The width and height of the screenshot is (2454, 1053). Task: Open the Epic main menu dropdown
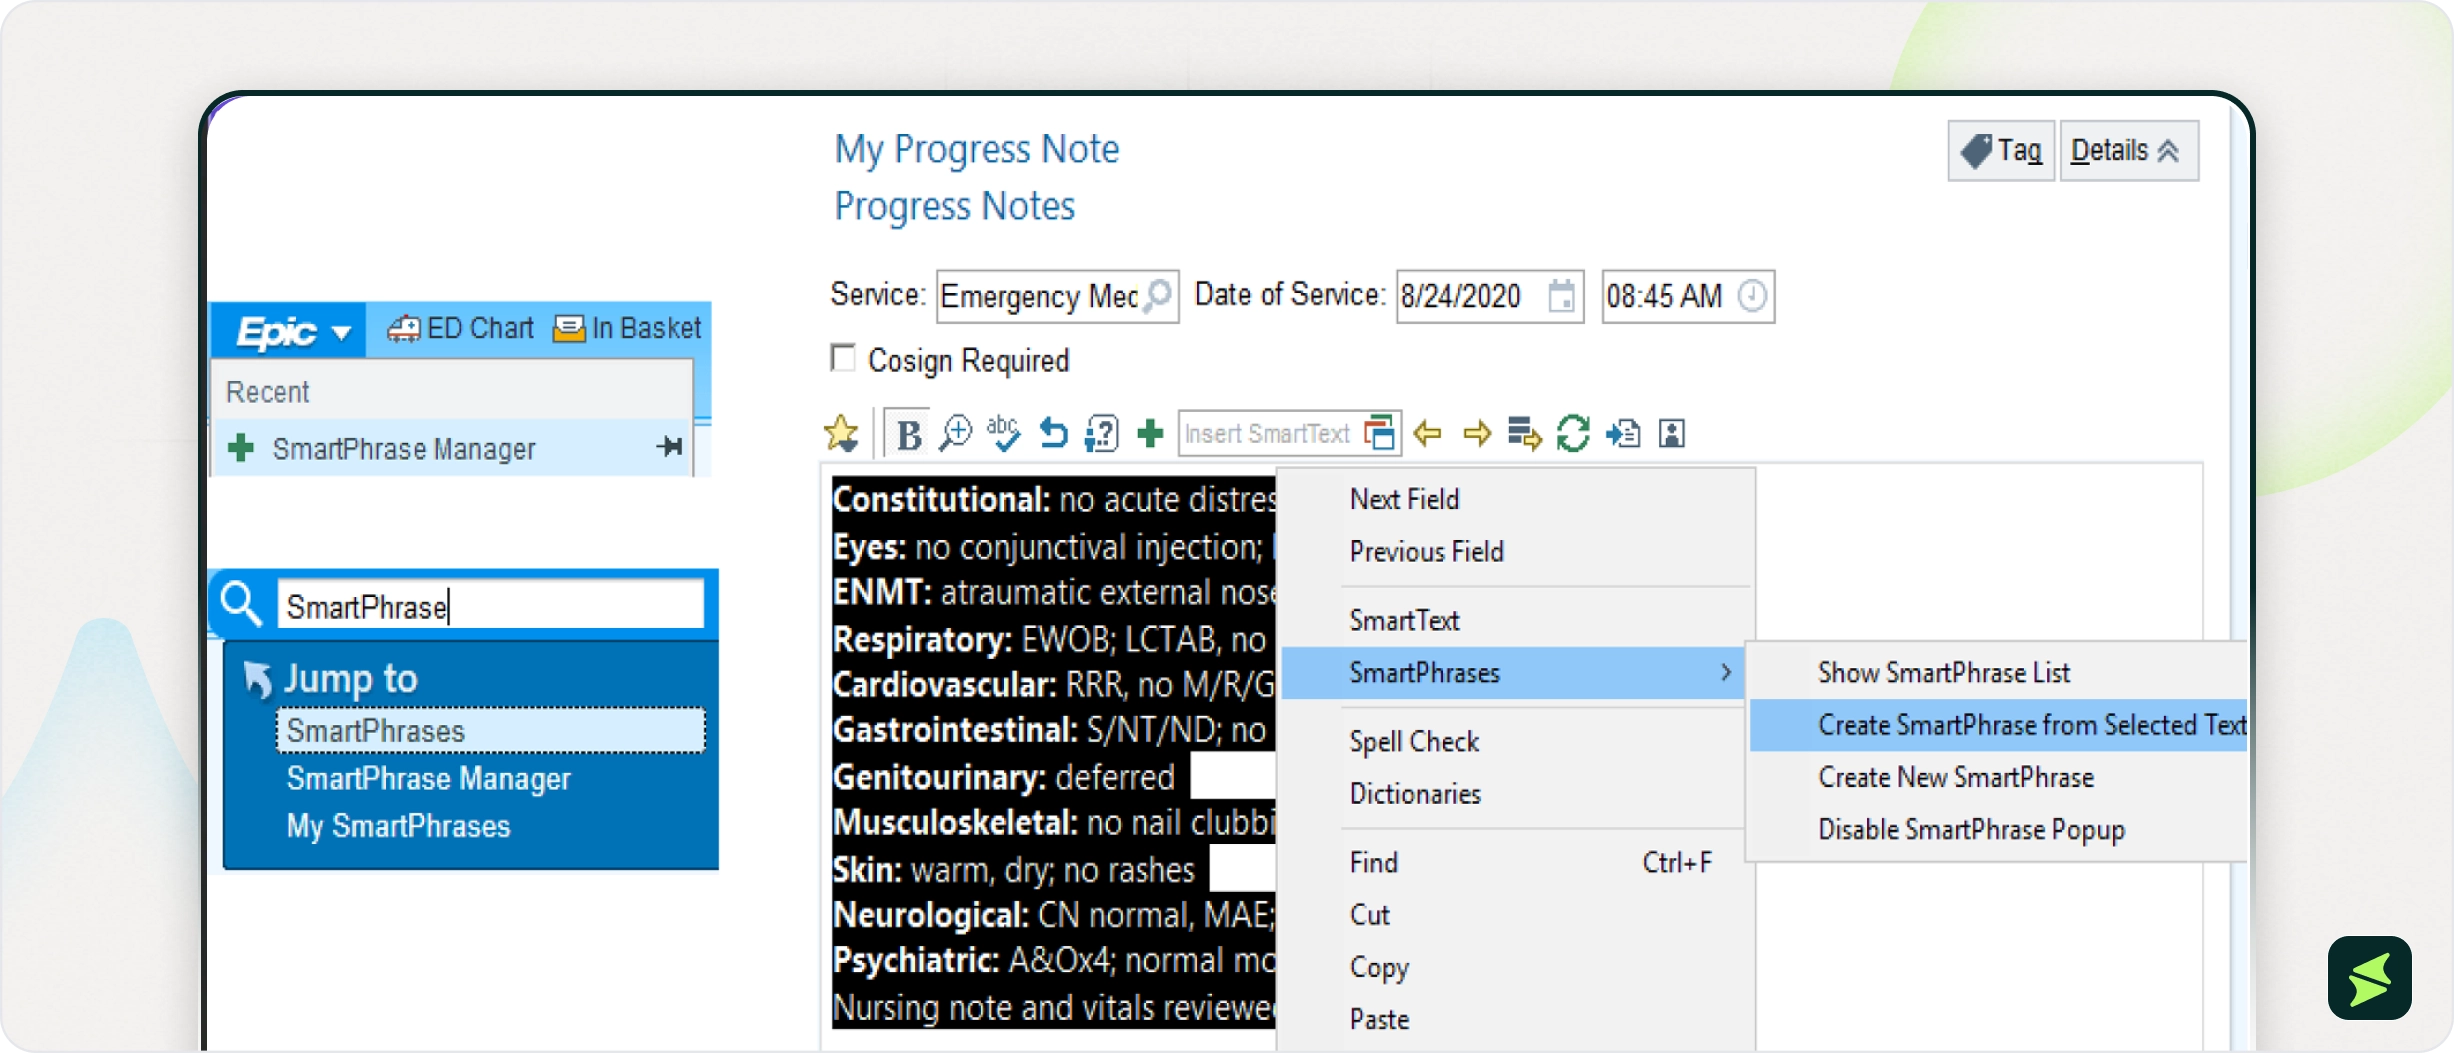[x=290, y=331]
